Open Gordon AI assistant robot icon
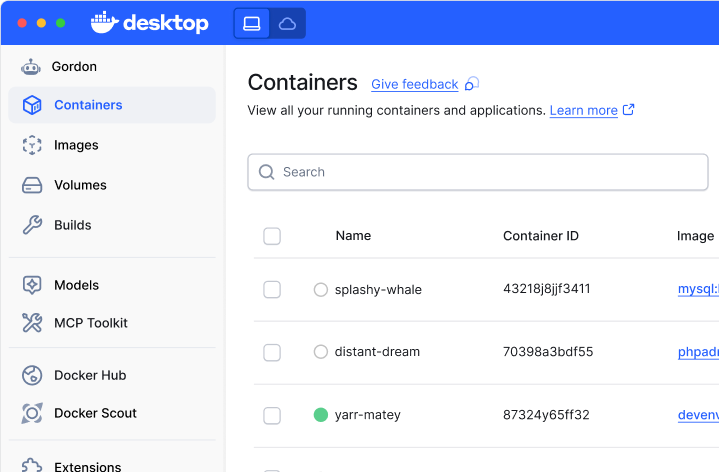Viewport: 719px width, 472px height. pos(31,67)
